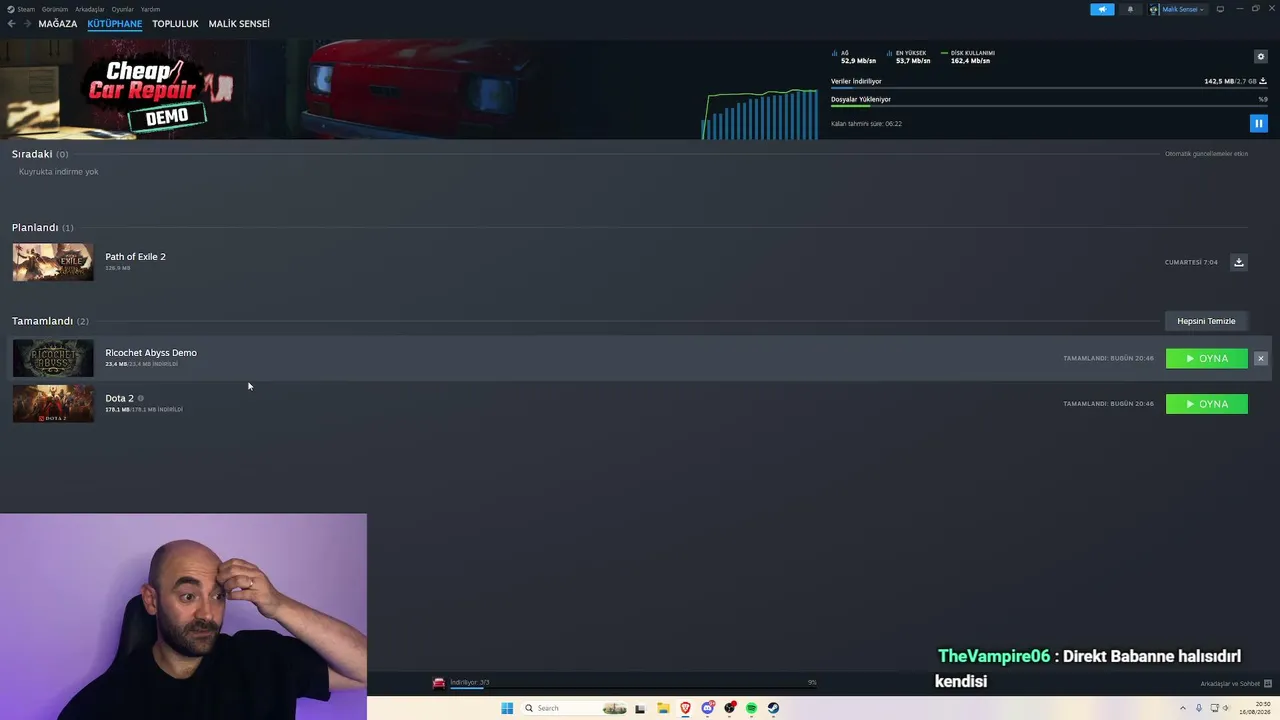Play Dota 2 with OYNA button
The width and height of the screenshot is (1280, 720).
[1207, 404]
